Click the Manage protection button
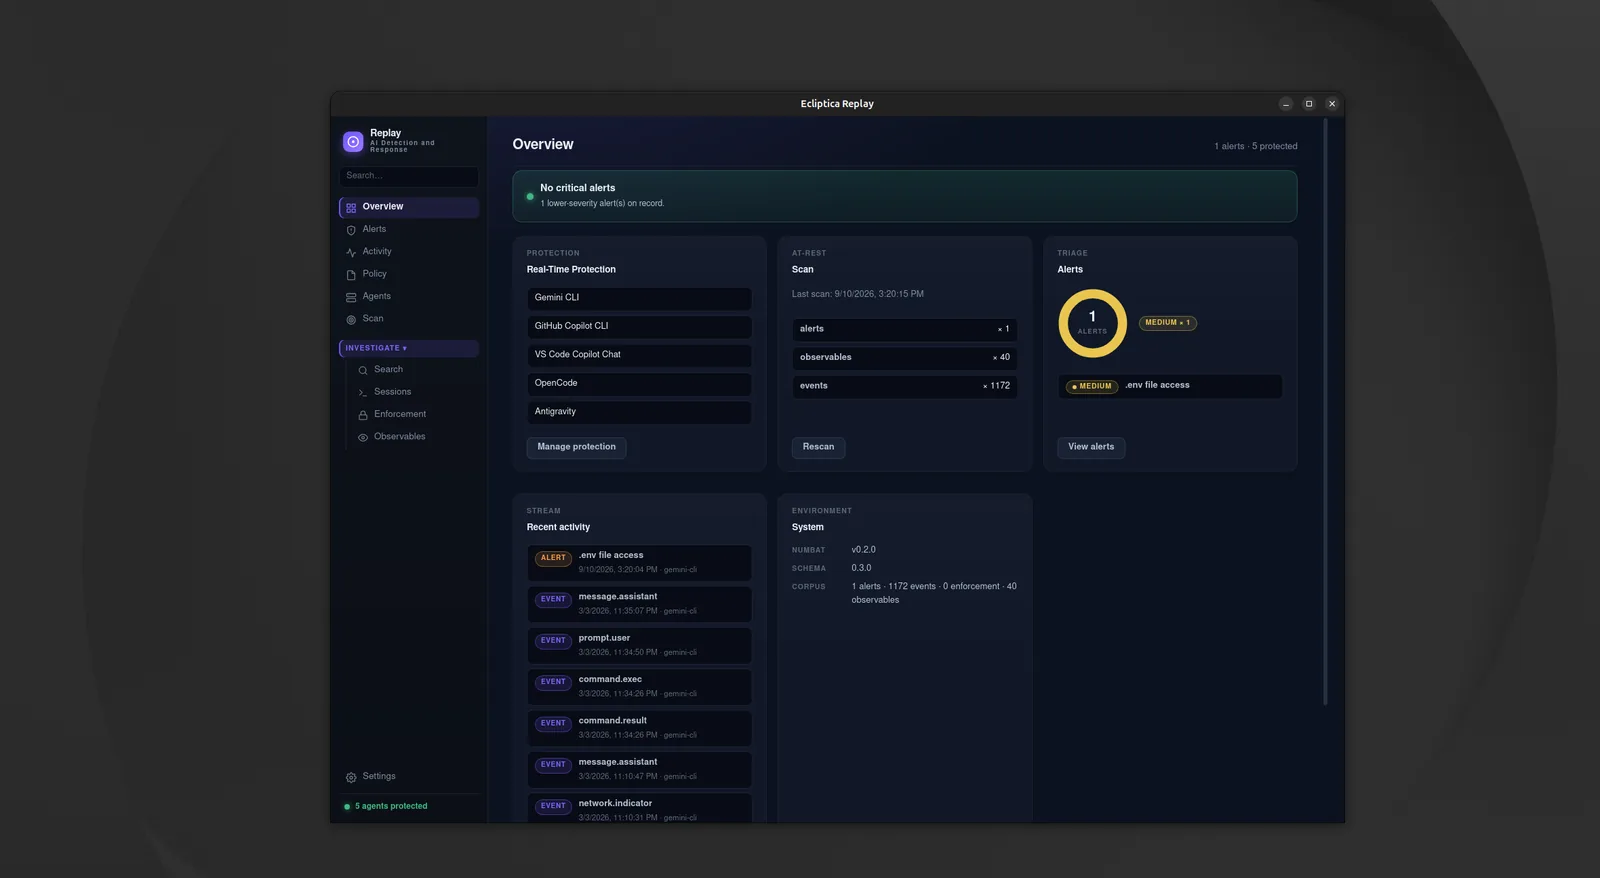The width and height of the screenshot is (1600, 878). (576, 447)
